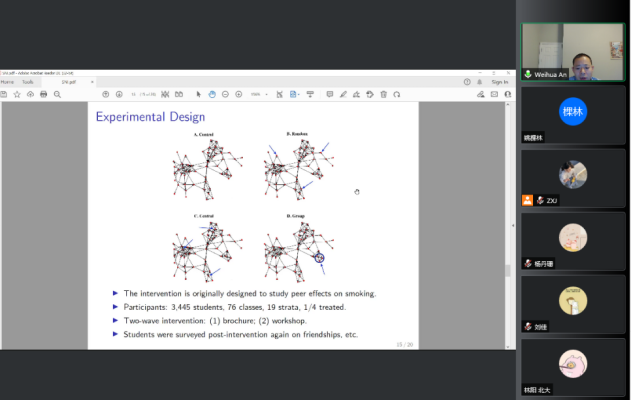Click the Experimental Design slide title
Image resolution: width=631 pixels, height=400 pixels.
point(150,117)
